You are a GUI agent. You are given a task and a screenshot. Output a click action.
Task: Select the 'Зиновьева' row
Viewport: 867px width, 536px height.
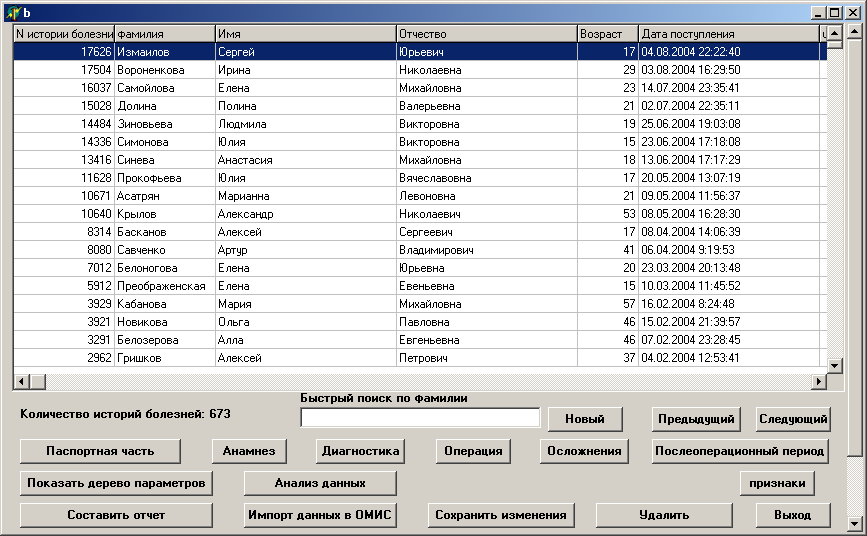coord(420,124)
